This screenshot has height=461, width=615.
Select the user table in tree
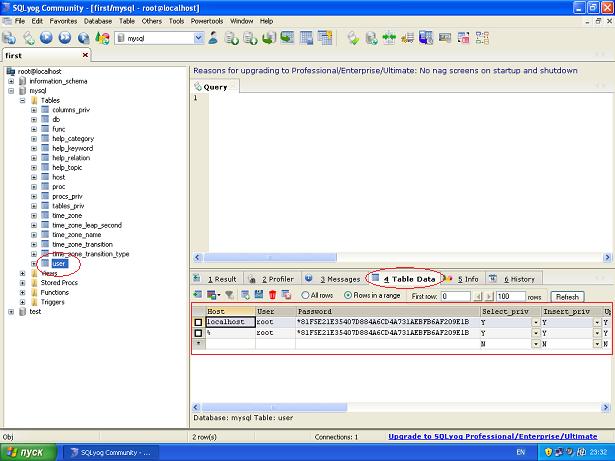point(60,263)
